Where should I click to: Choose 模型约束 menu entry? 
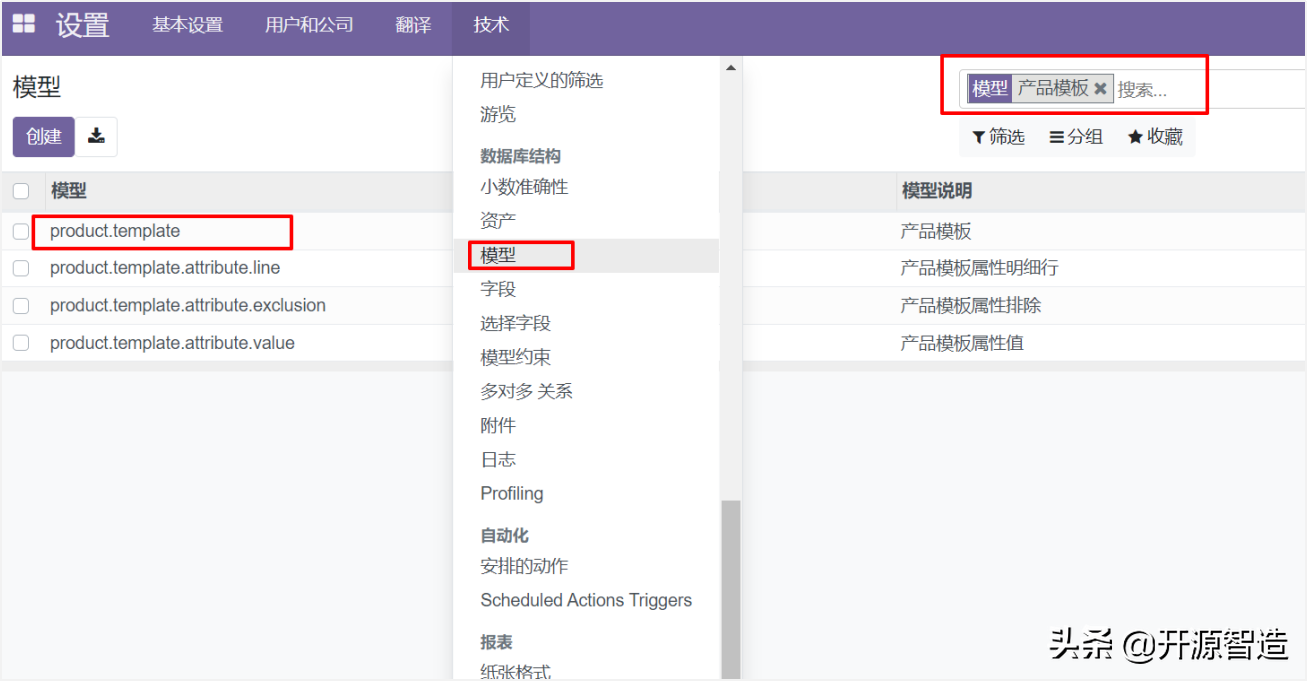tap(515, 357)
